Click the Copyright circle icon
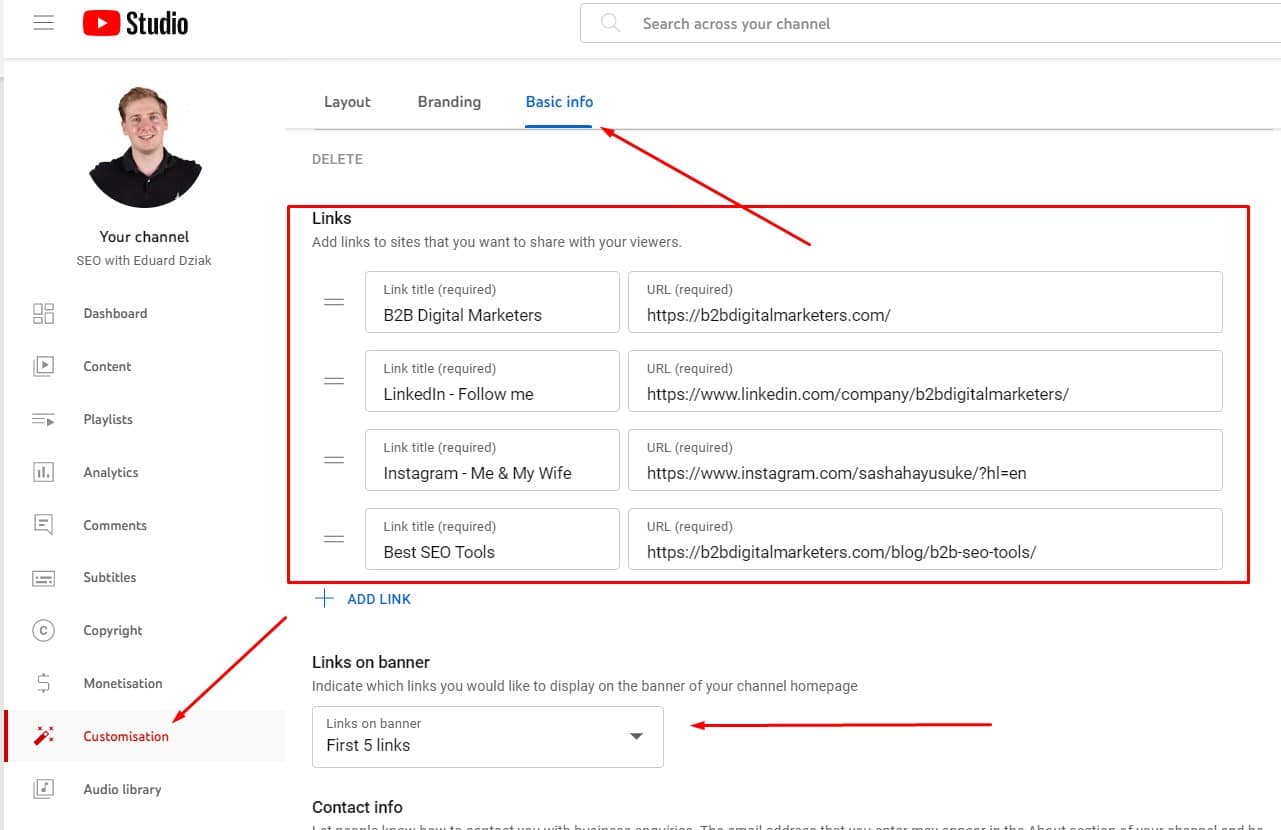Viewport: 1281px width, 830px height. [x=43, y=630]
